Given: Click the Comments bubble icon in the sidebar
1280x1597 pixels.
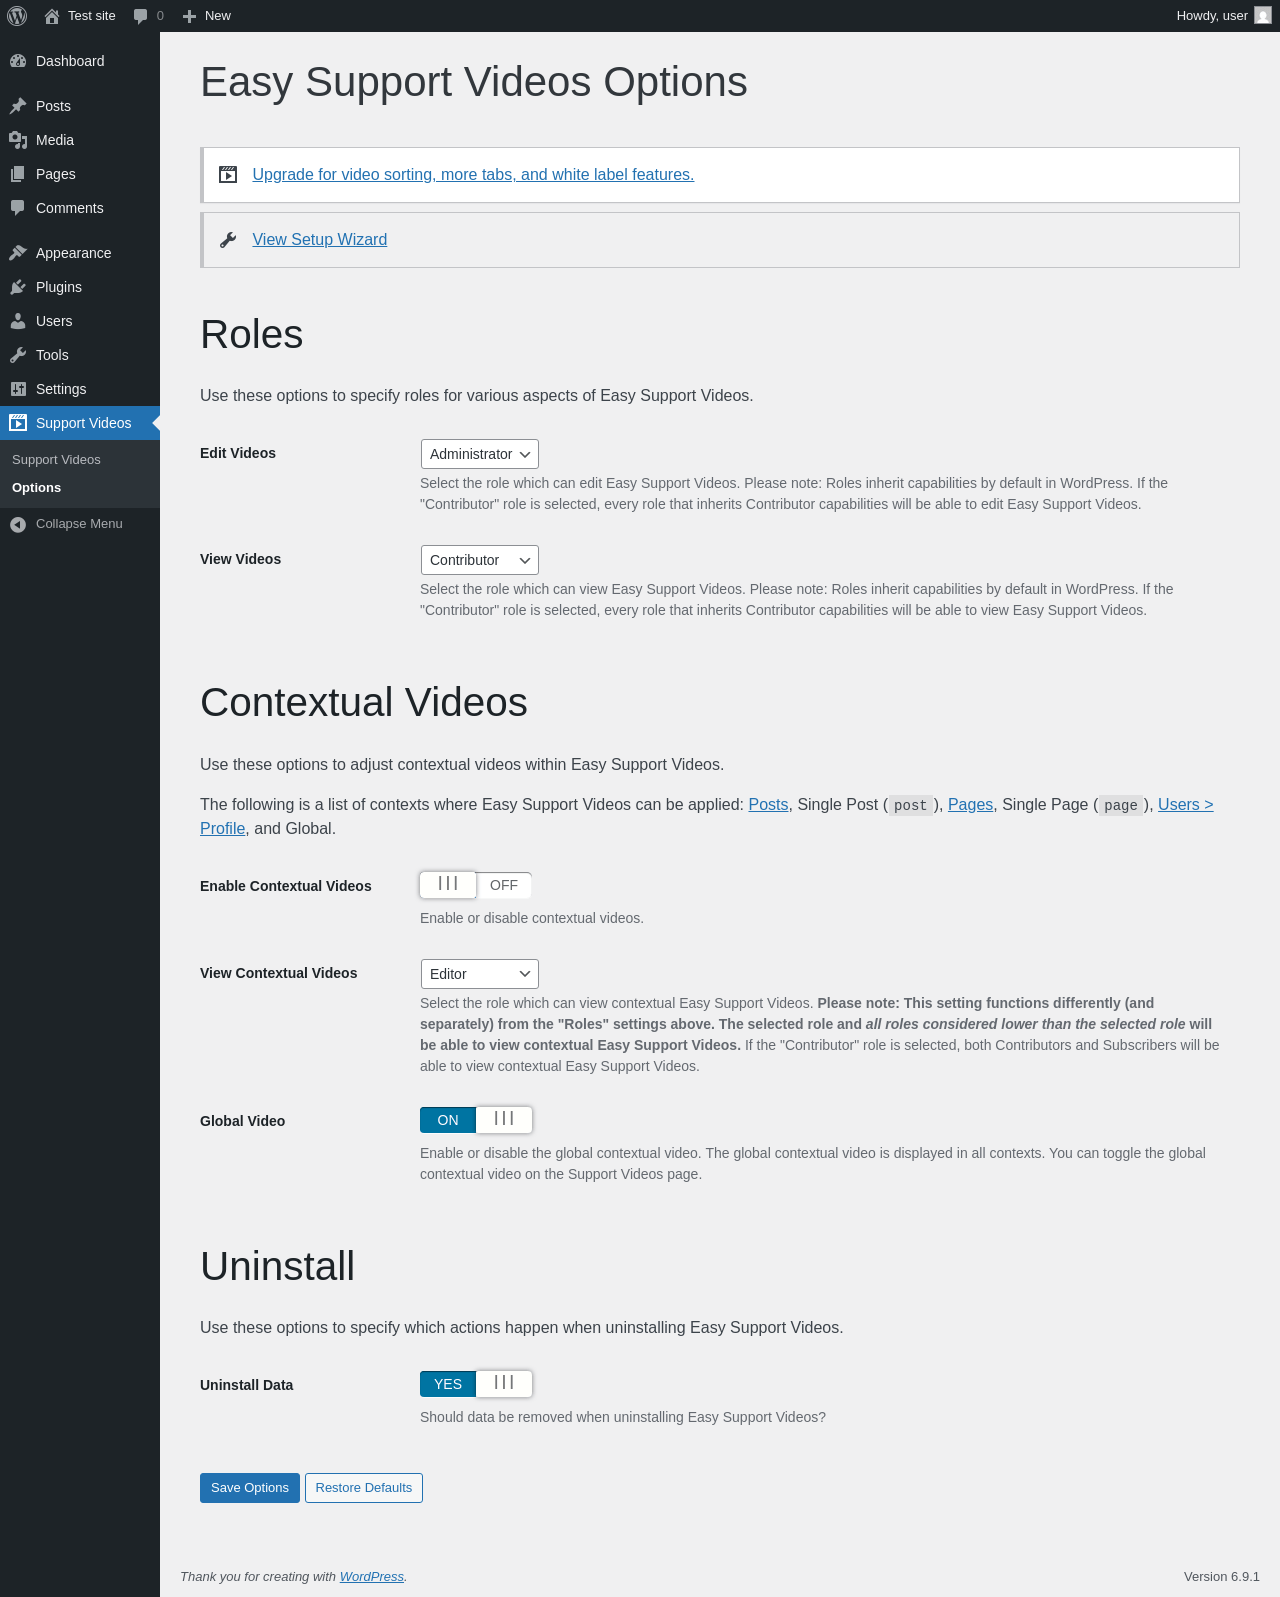Looking at the screenshot, I should pyautogui.click(x=18, y=208).
